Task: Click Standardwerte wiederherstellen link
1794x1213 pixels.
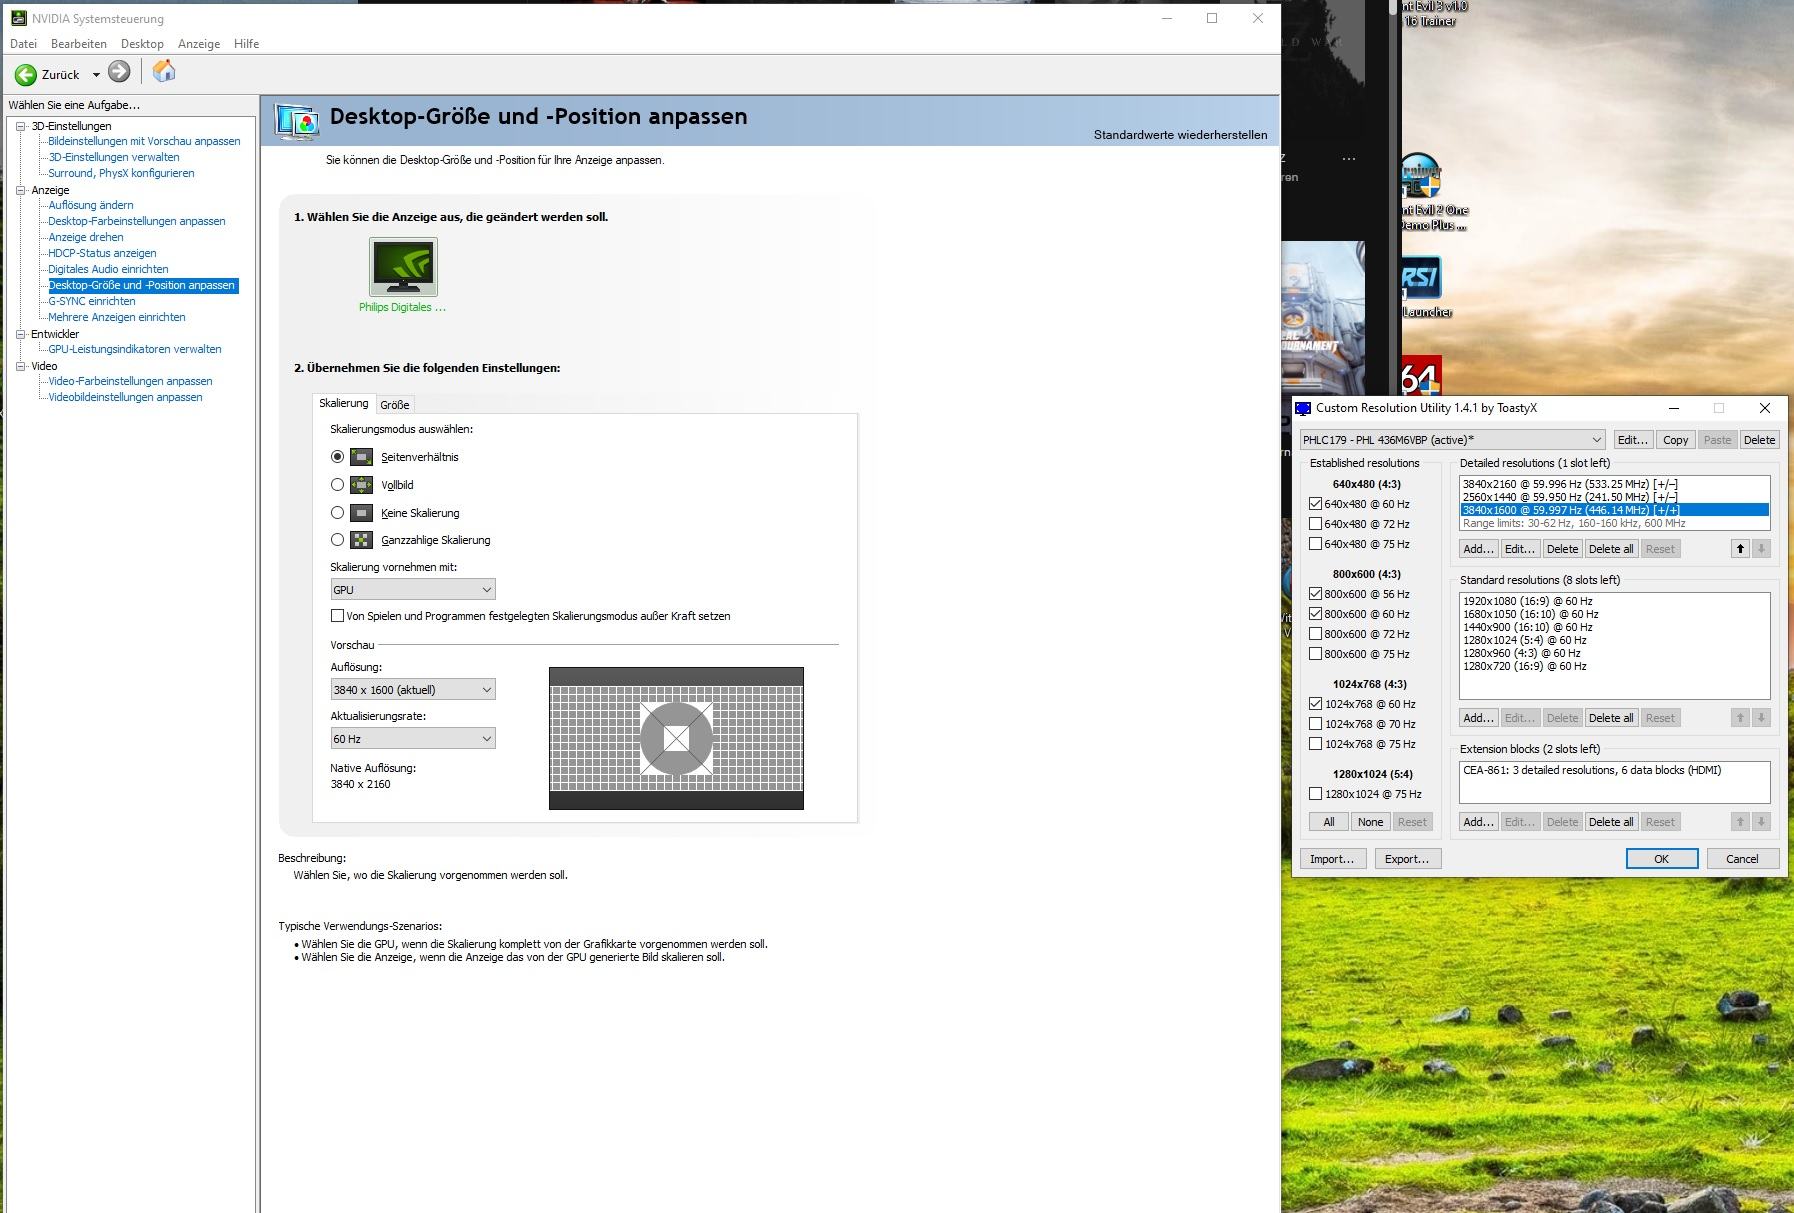Action: click(1180, 135)
